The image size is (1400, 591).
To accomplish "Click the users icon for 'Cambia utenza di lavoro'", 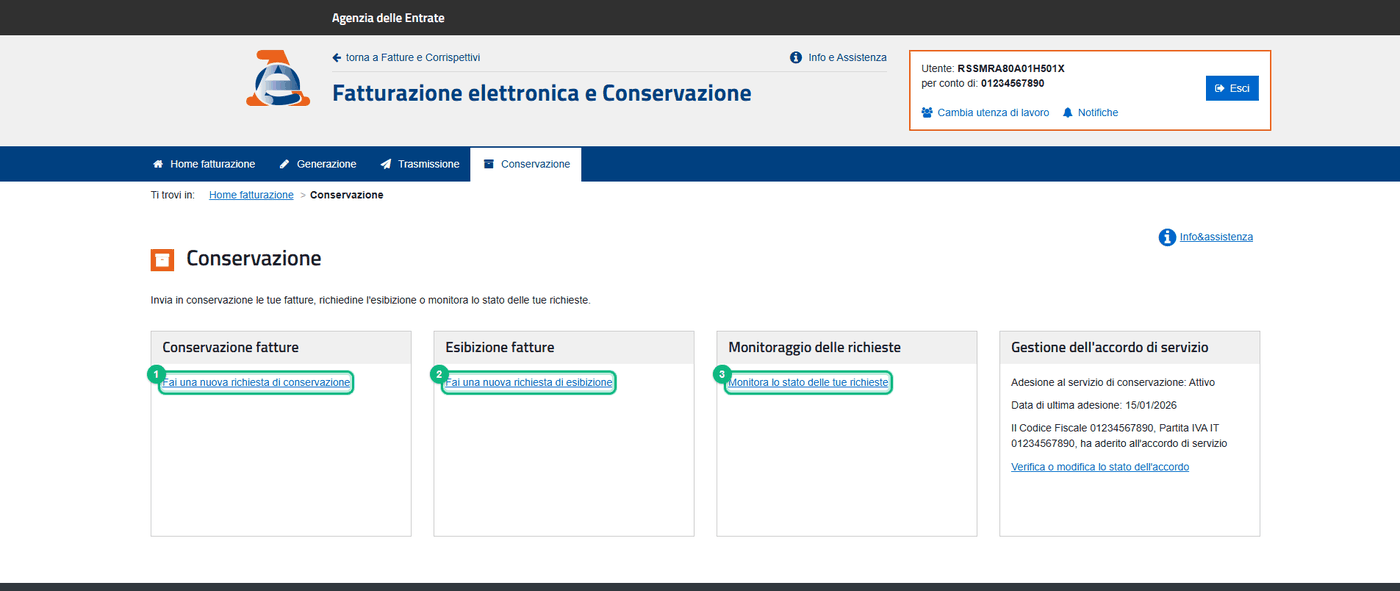I will (927, 113).
